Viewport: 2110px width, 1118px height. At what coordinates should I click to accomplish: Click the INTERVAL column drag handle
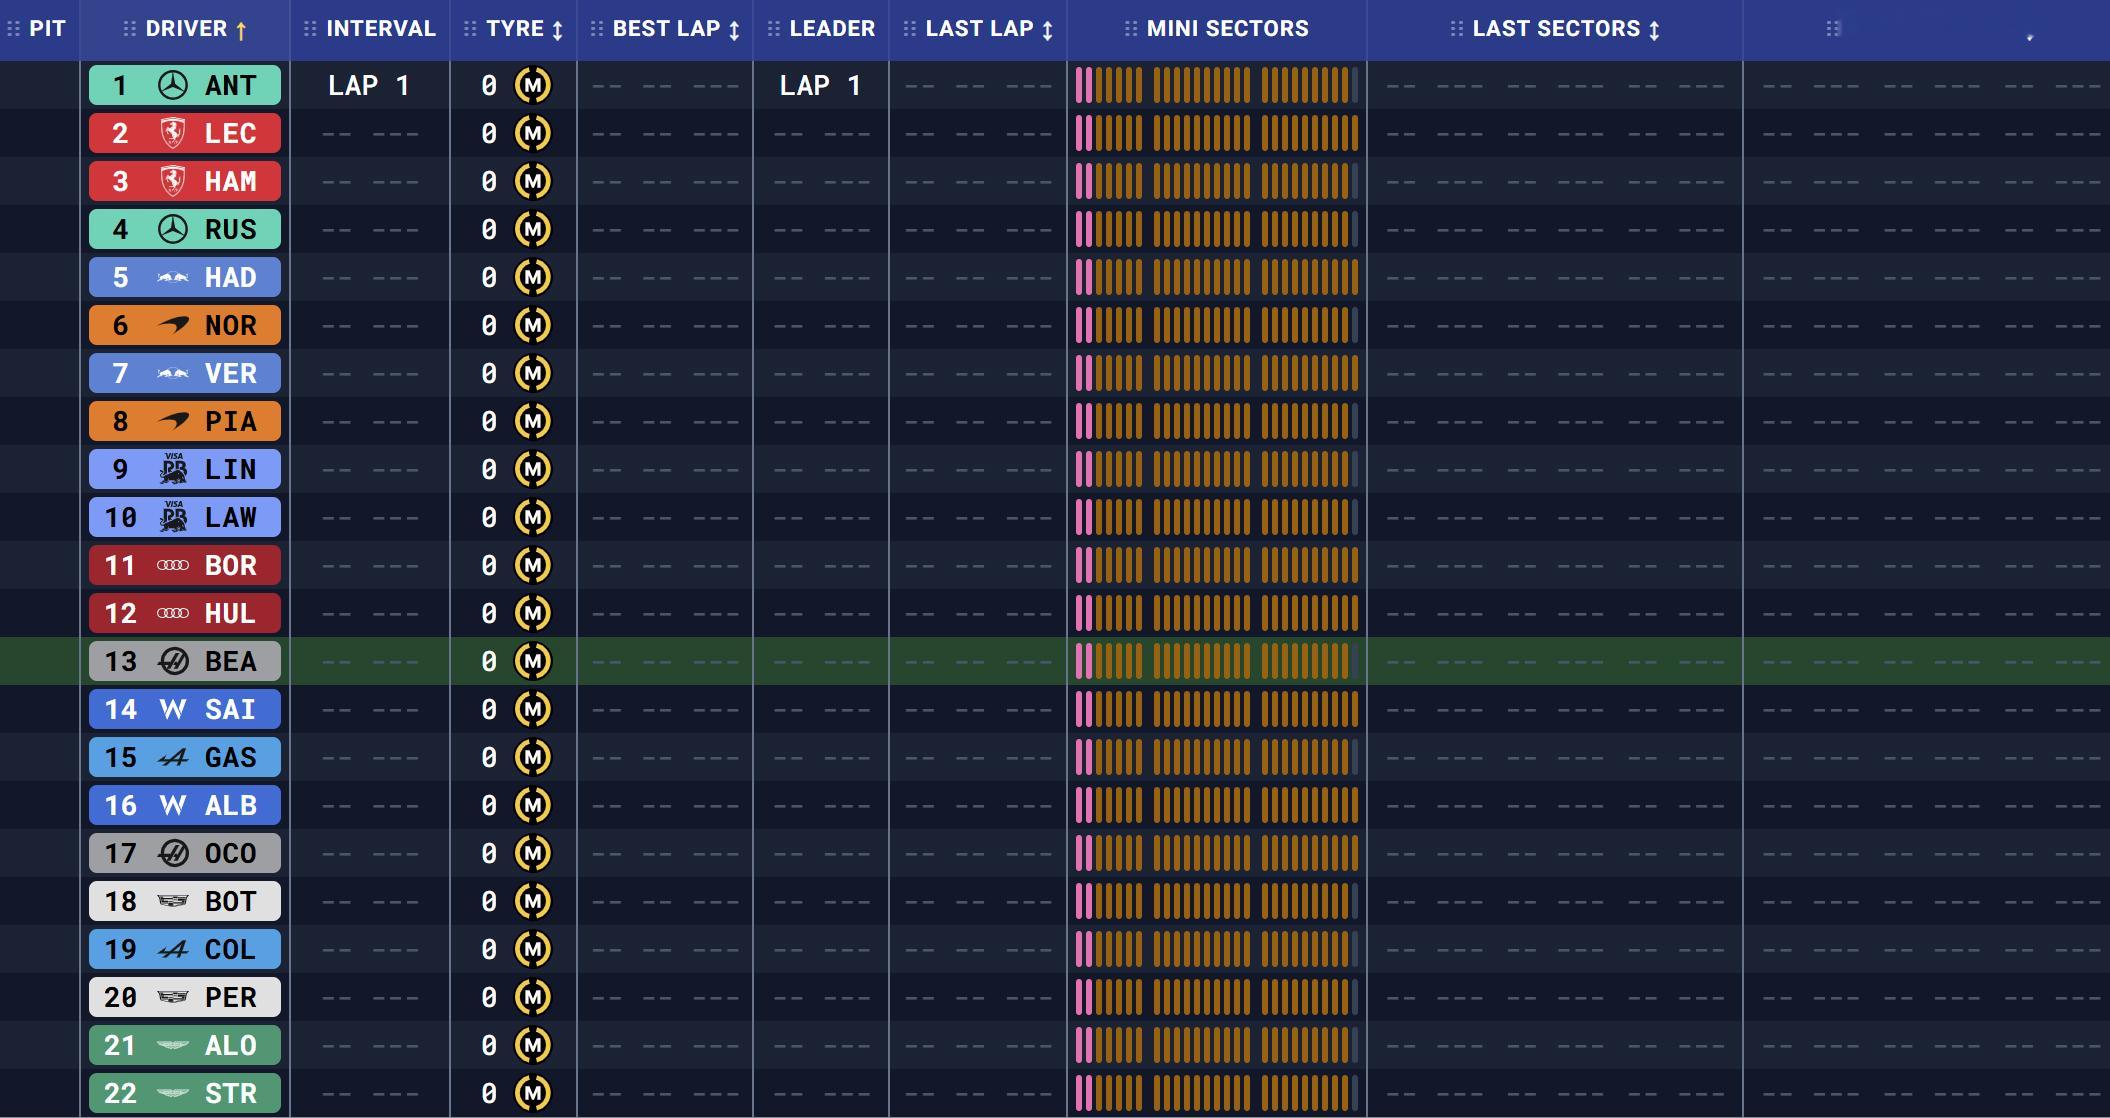pyautogui.click(x=310, y=29)
